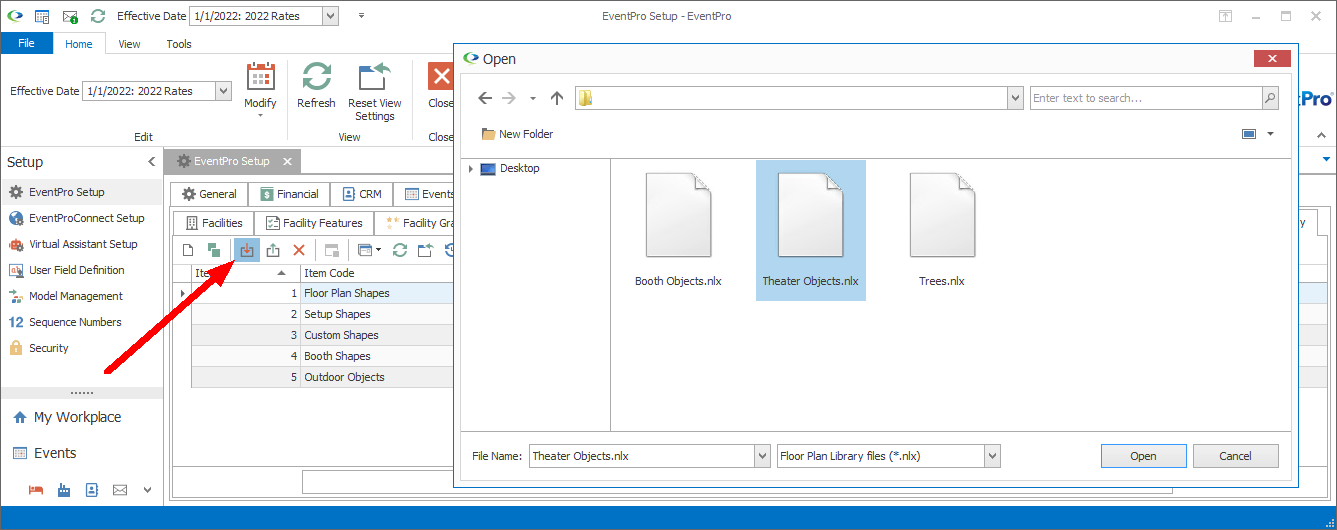The image size is (1337, 530).
Task: Select the Trees.nlx file
Action: (x=941, y=230)
